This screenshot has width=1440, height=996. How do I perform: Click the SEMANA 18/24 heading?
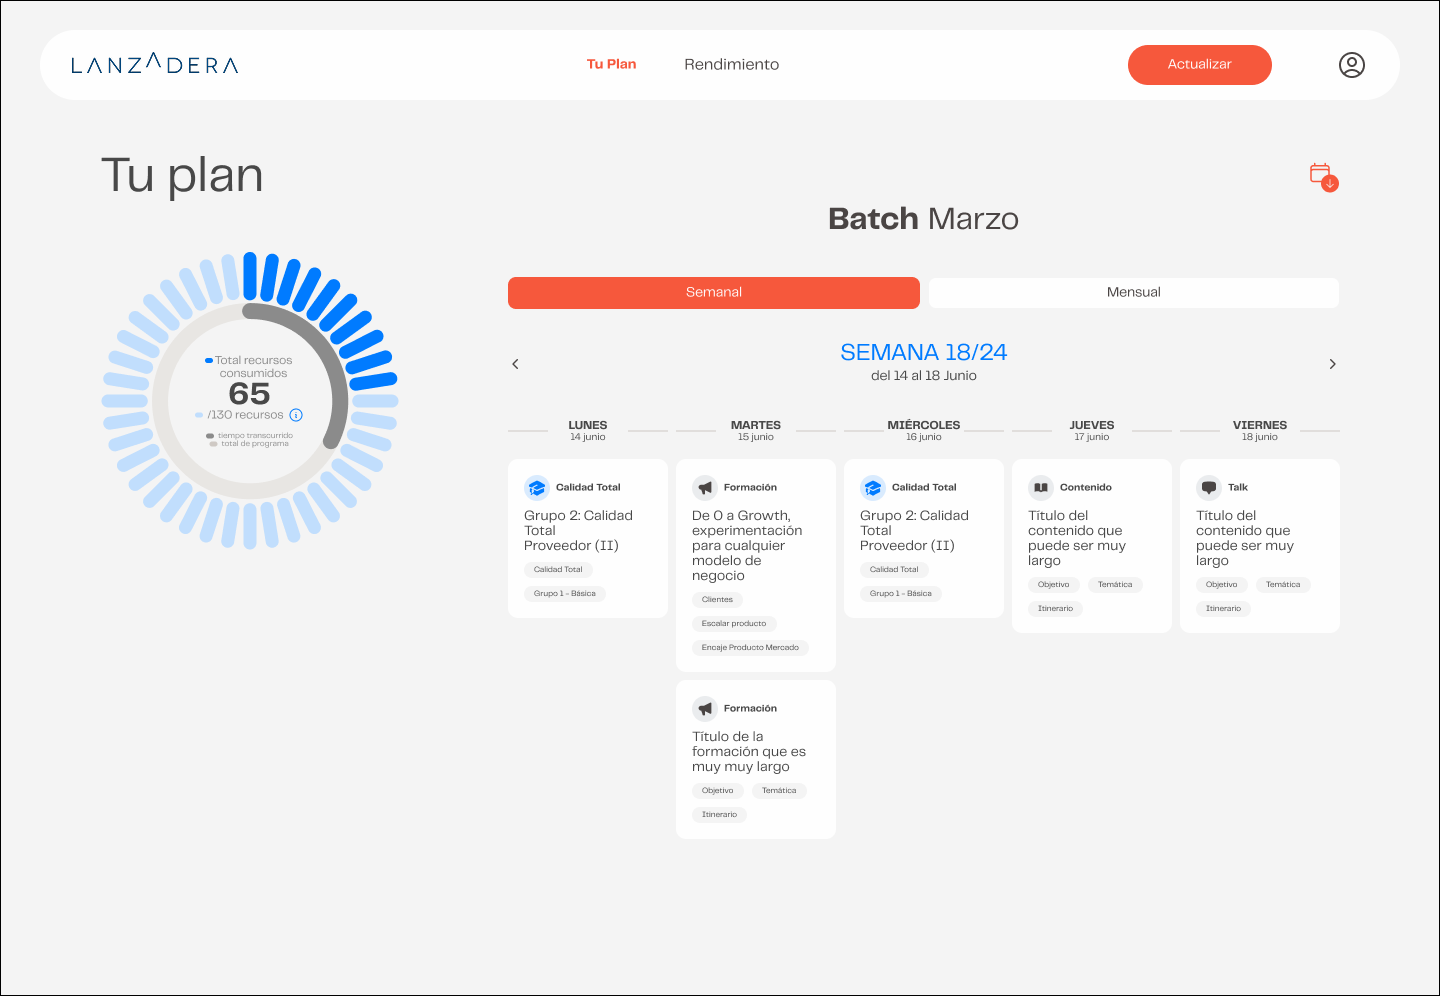pyautogui.click(x=924, y=353)
